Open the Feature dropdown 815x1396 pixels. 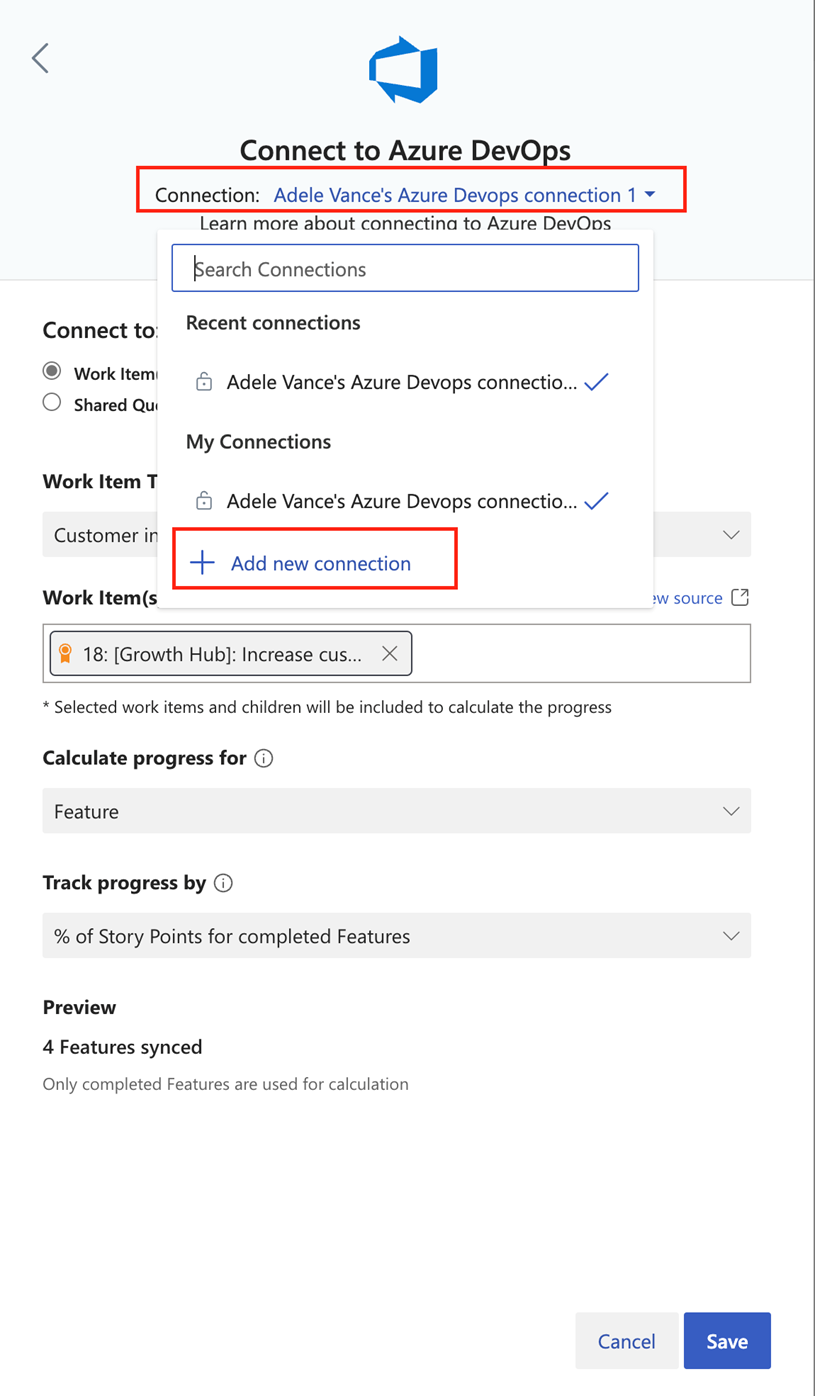click(397, 811)
